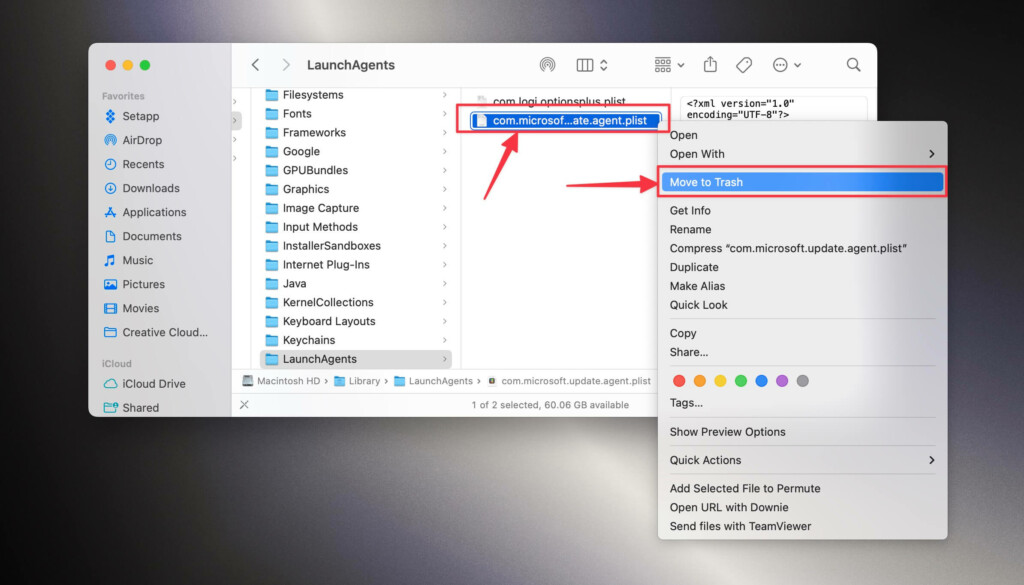This screenshot has height=585, width=1024.
Task: Open the More actions dropdown chevron
Action: (797, 65)
